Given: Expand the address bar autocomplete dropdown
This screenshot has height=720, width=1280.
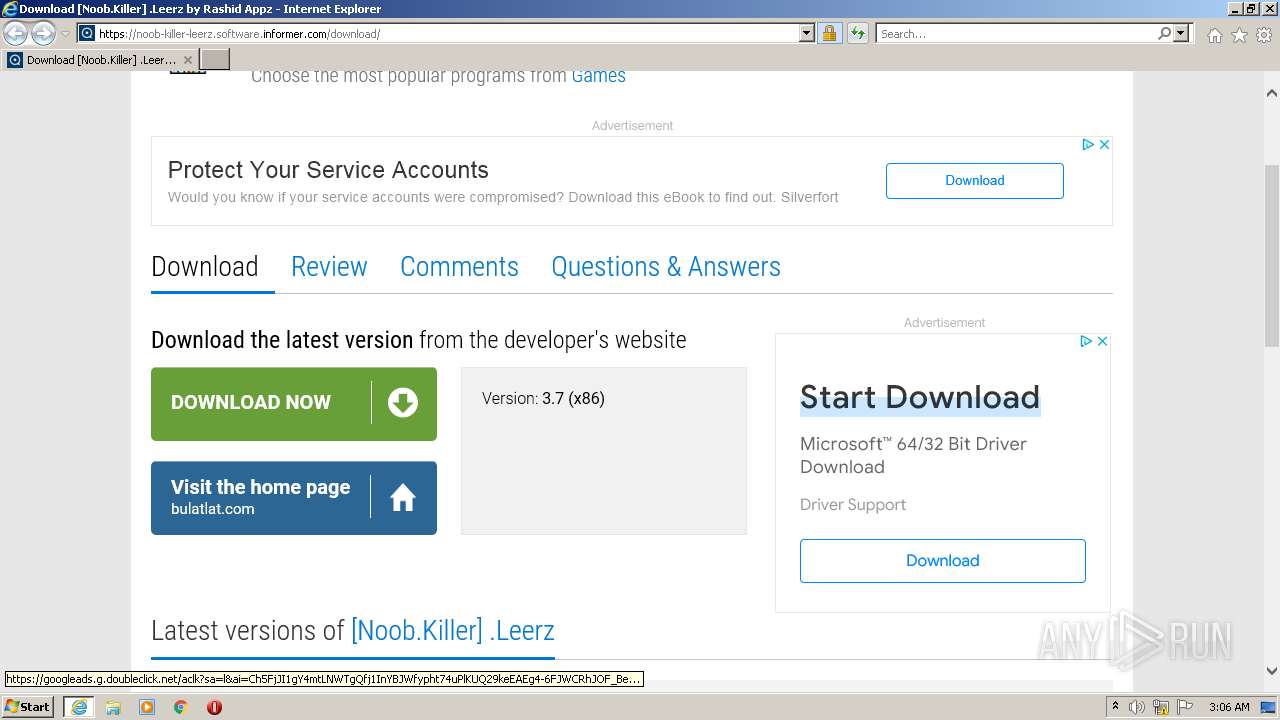Looking at the screenshot, I should tap(807, 33).
